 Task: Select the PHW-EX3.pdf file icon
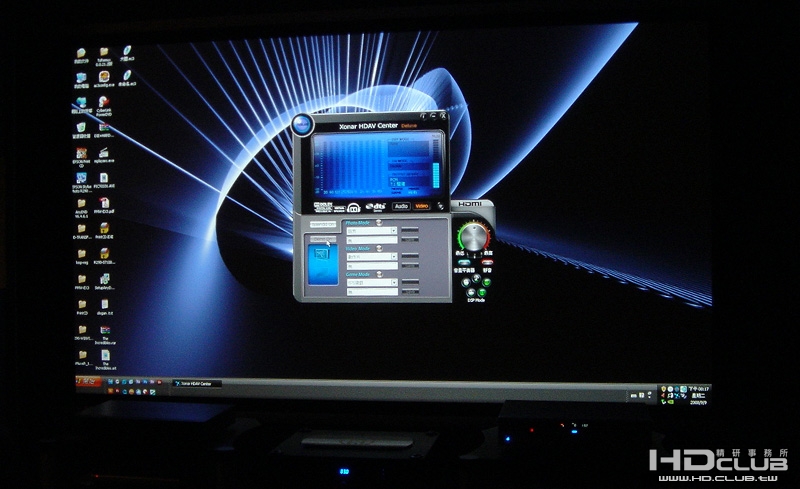pyautogui.click(x=104, y=205)
